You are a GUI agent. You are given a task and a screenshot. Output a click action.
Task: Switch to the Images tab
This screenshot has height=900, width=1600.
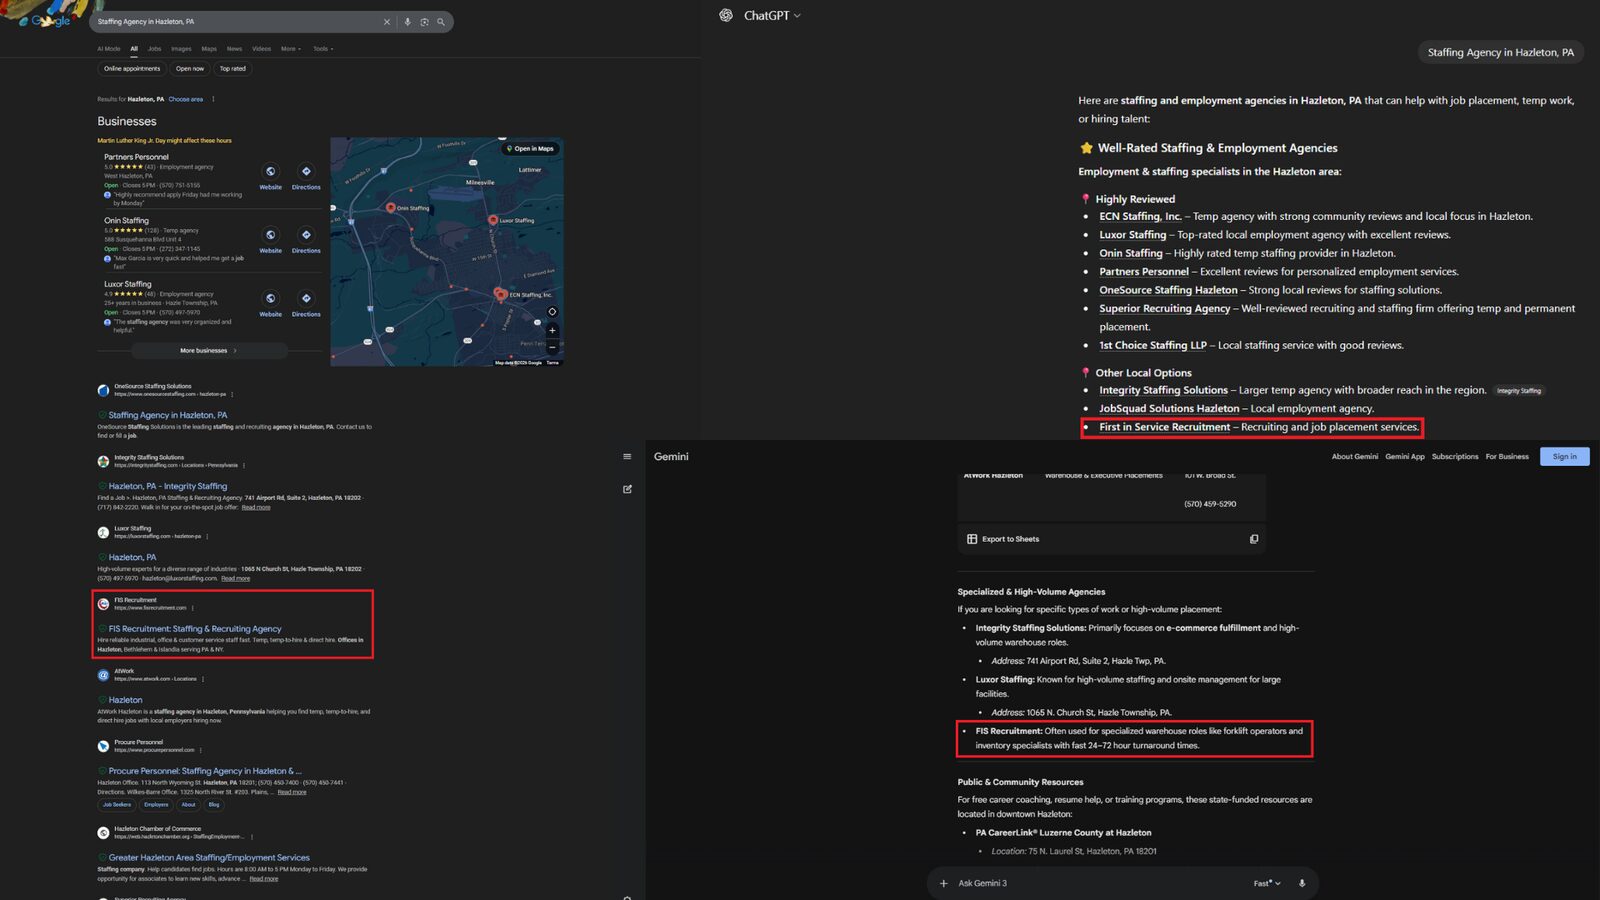181,48
